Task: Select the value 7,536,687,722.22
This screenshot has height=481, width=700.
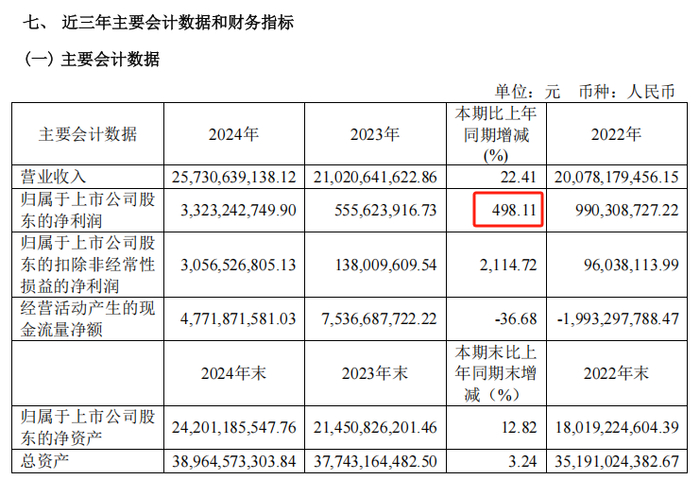Action: [x=379, y=319]
